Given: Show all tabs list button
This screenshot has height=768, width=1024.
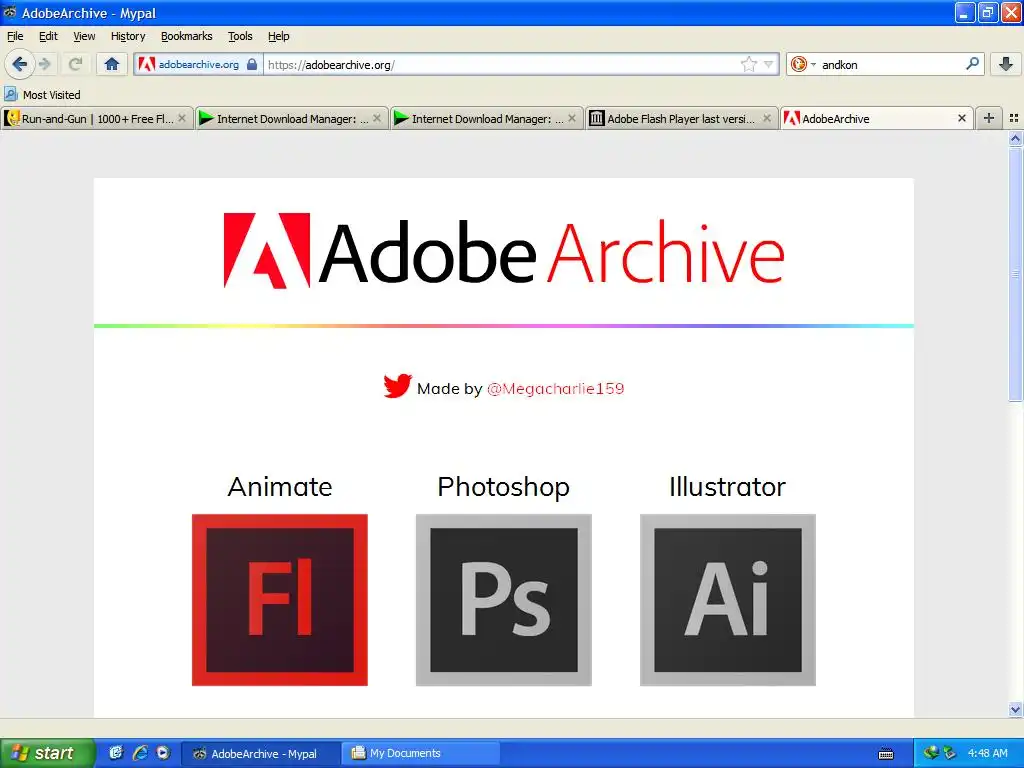Looking at the screenshot, I should tap(1014, 118).
